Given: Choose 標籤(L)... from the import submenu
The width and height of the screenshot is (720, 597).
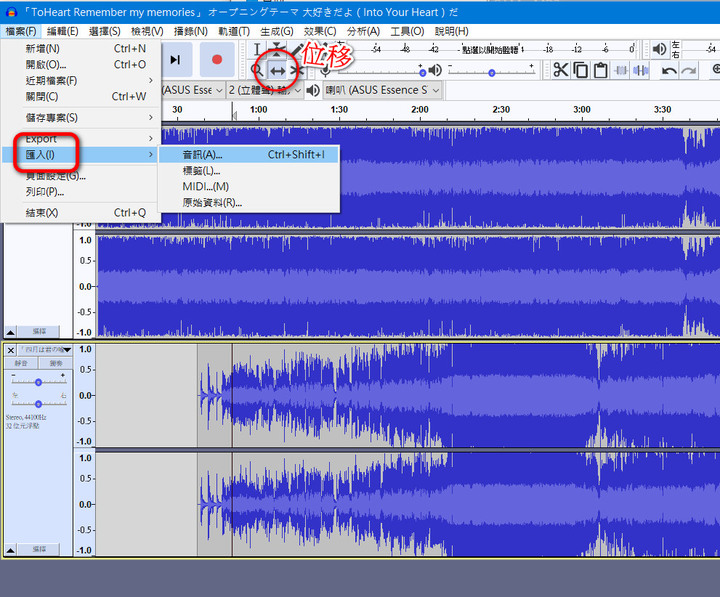Looking at the screenshot, I should pos(249,171).
